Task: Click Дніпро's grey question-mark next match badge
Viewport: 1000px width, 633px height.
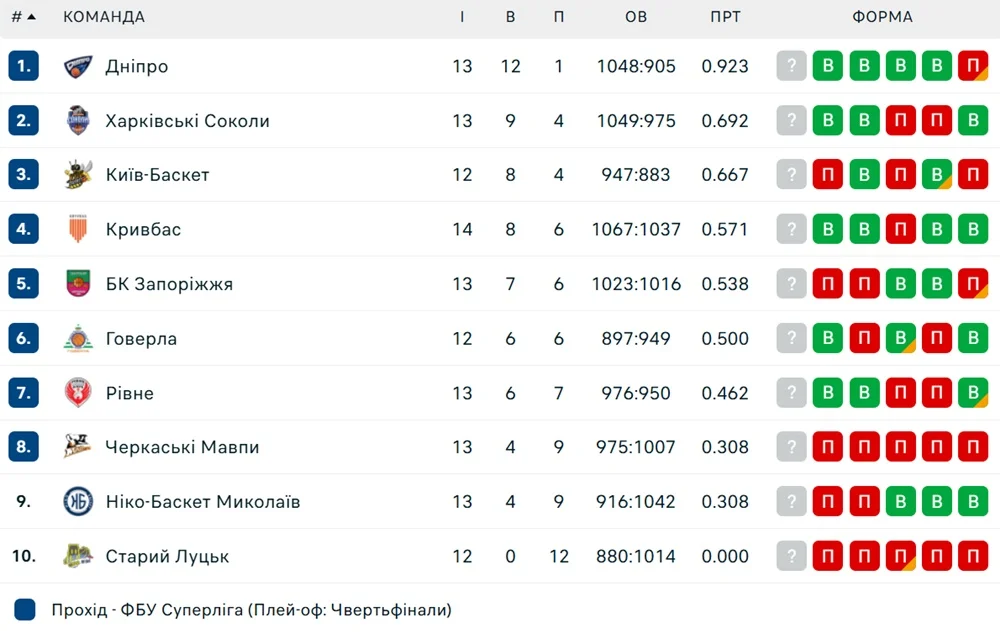Action: (x=791, y=67)
